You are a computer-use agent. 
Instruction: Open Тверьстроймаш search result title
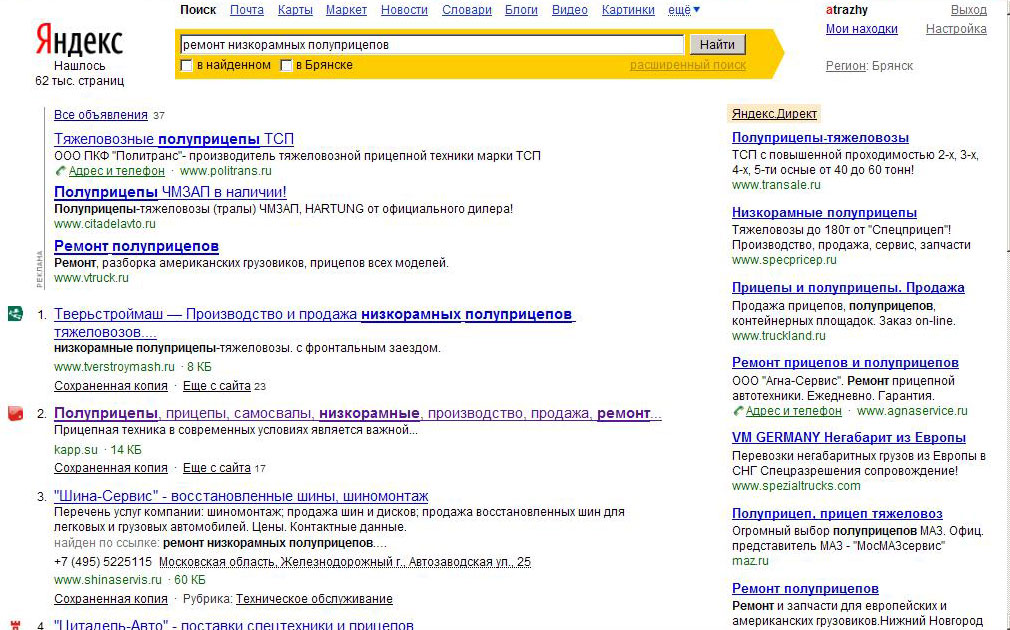tap(314, 323)
